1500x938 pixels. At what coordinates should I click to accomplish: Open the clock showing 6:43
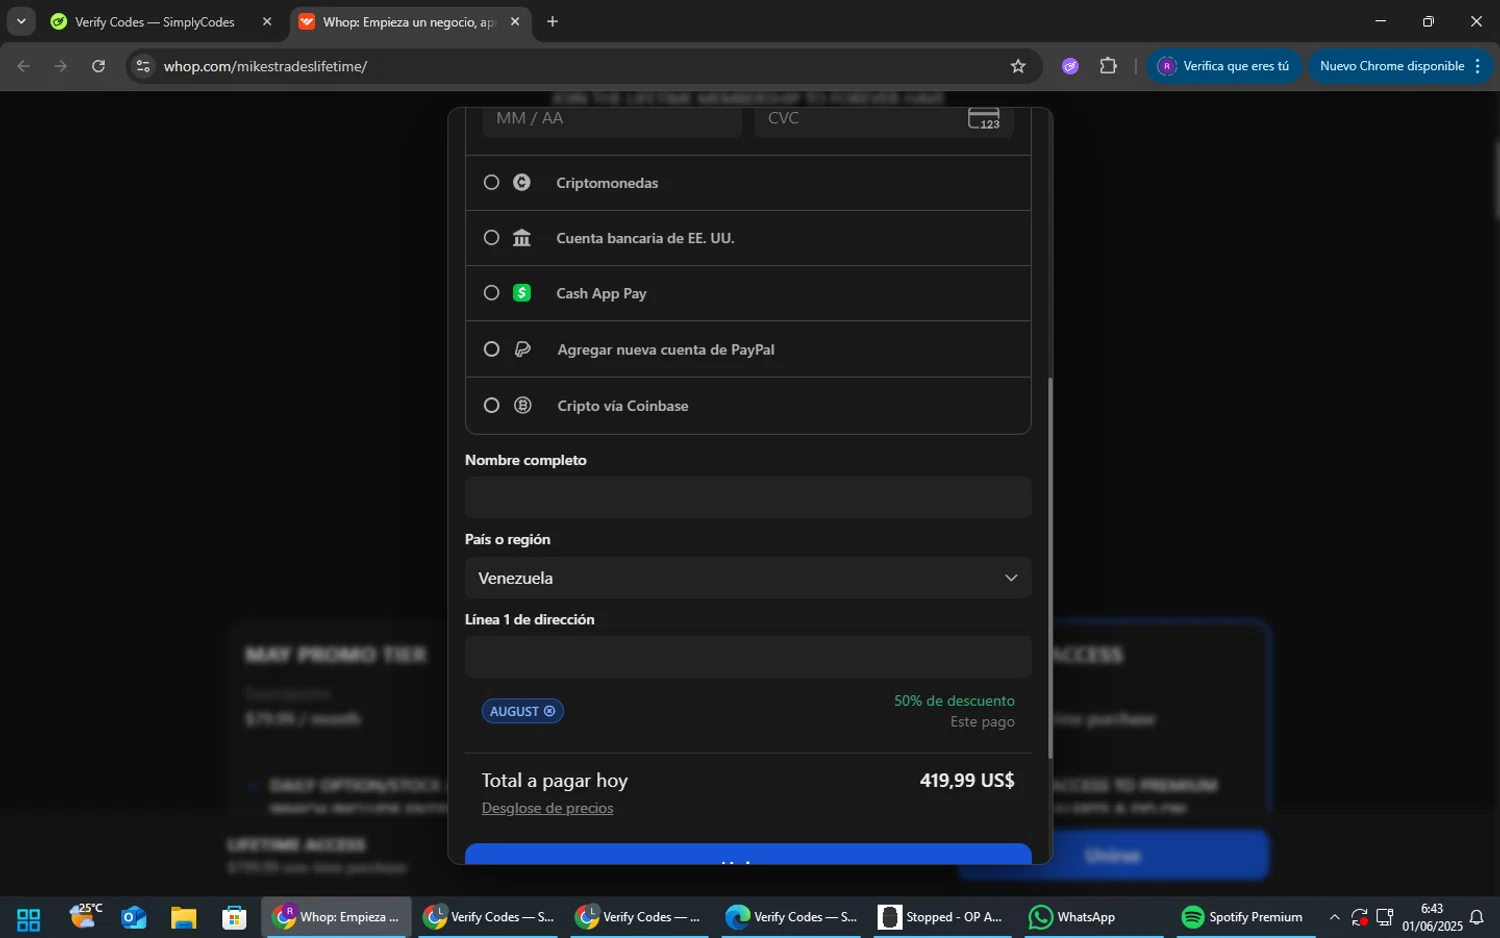coord(1432,917)
